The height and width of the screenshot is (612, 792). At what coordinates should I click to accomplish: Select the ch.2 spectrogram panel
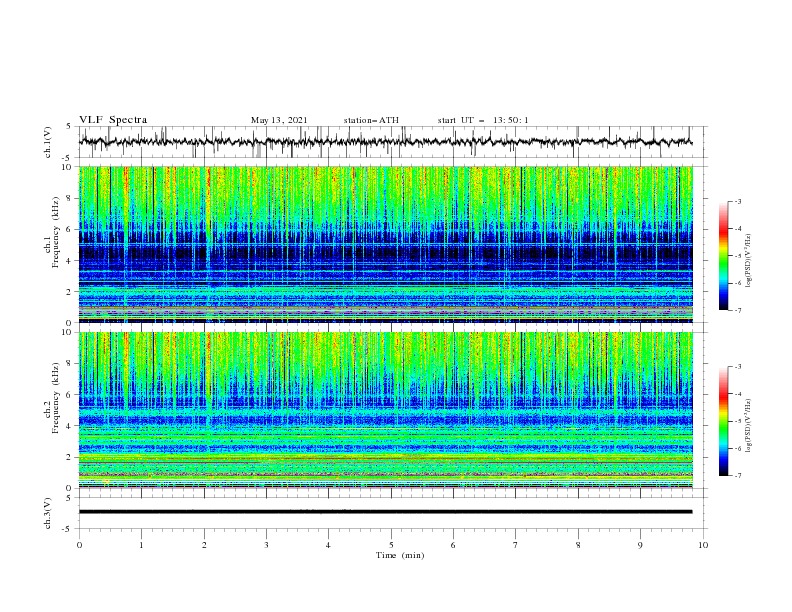tap(386, 410)
